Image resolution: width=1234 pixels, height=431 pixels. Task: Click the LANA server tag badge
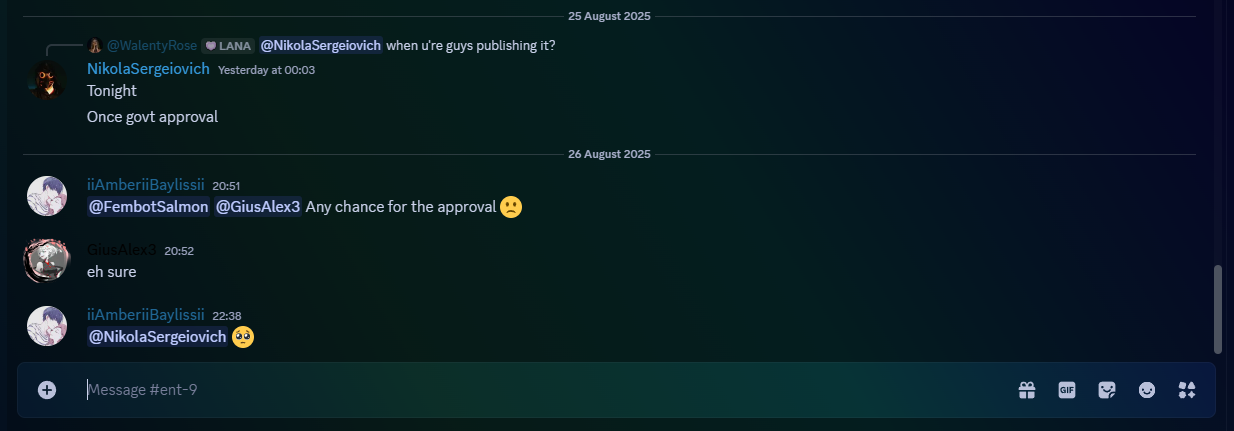[x=228, y=45]
